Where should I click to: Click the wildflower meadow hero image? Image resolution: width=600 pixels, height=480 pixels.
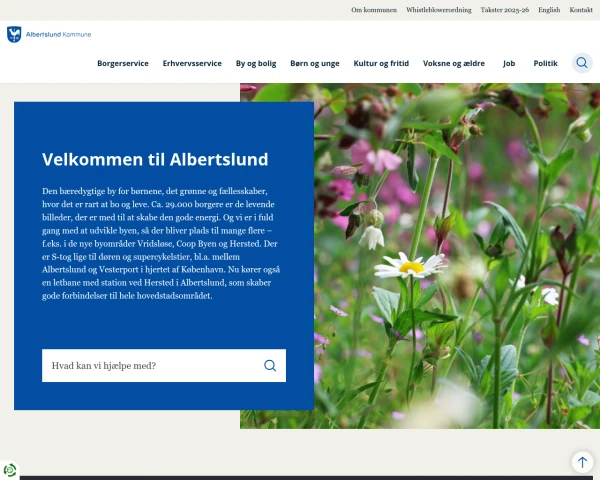click(x=457, y=256)
